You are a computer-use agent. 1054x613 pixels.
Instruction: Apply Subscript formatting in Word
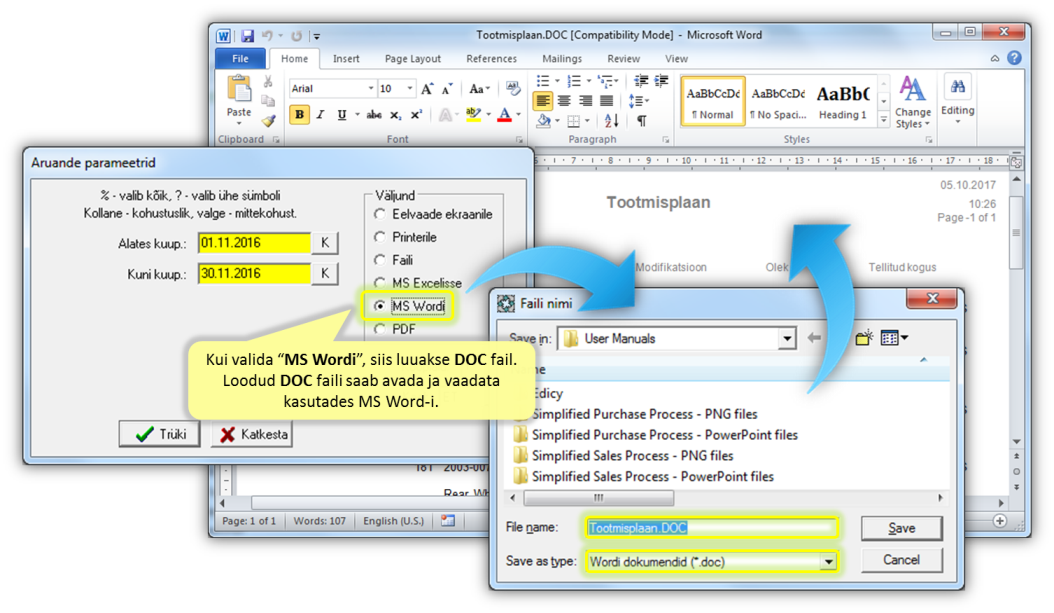pos(395,115)
